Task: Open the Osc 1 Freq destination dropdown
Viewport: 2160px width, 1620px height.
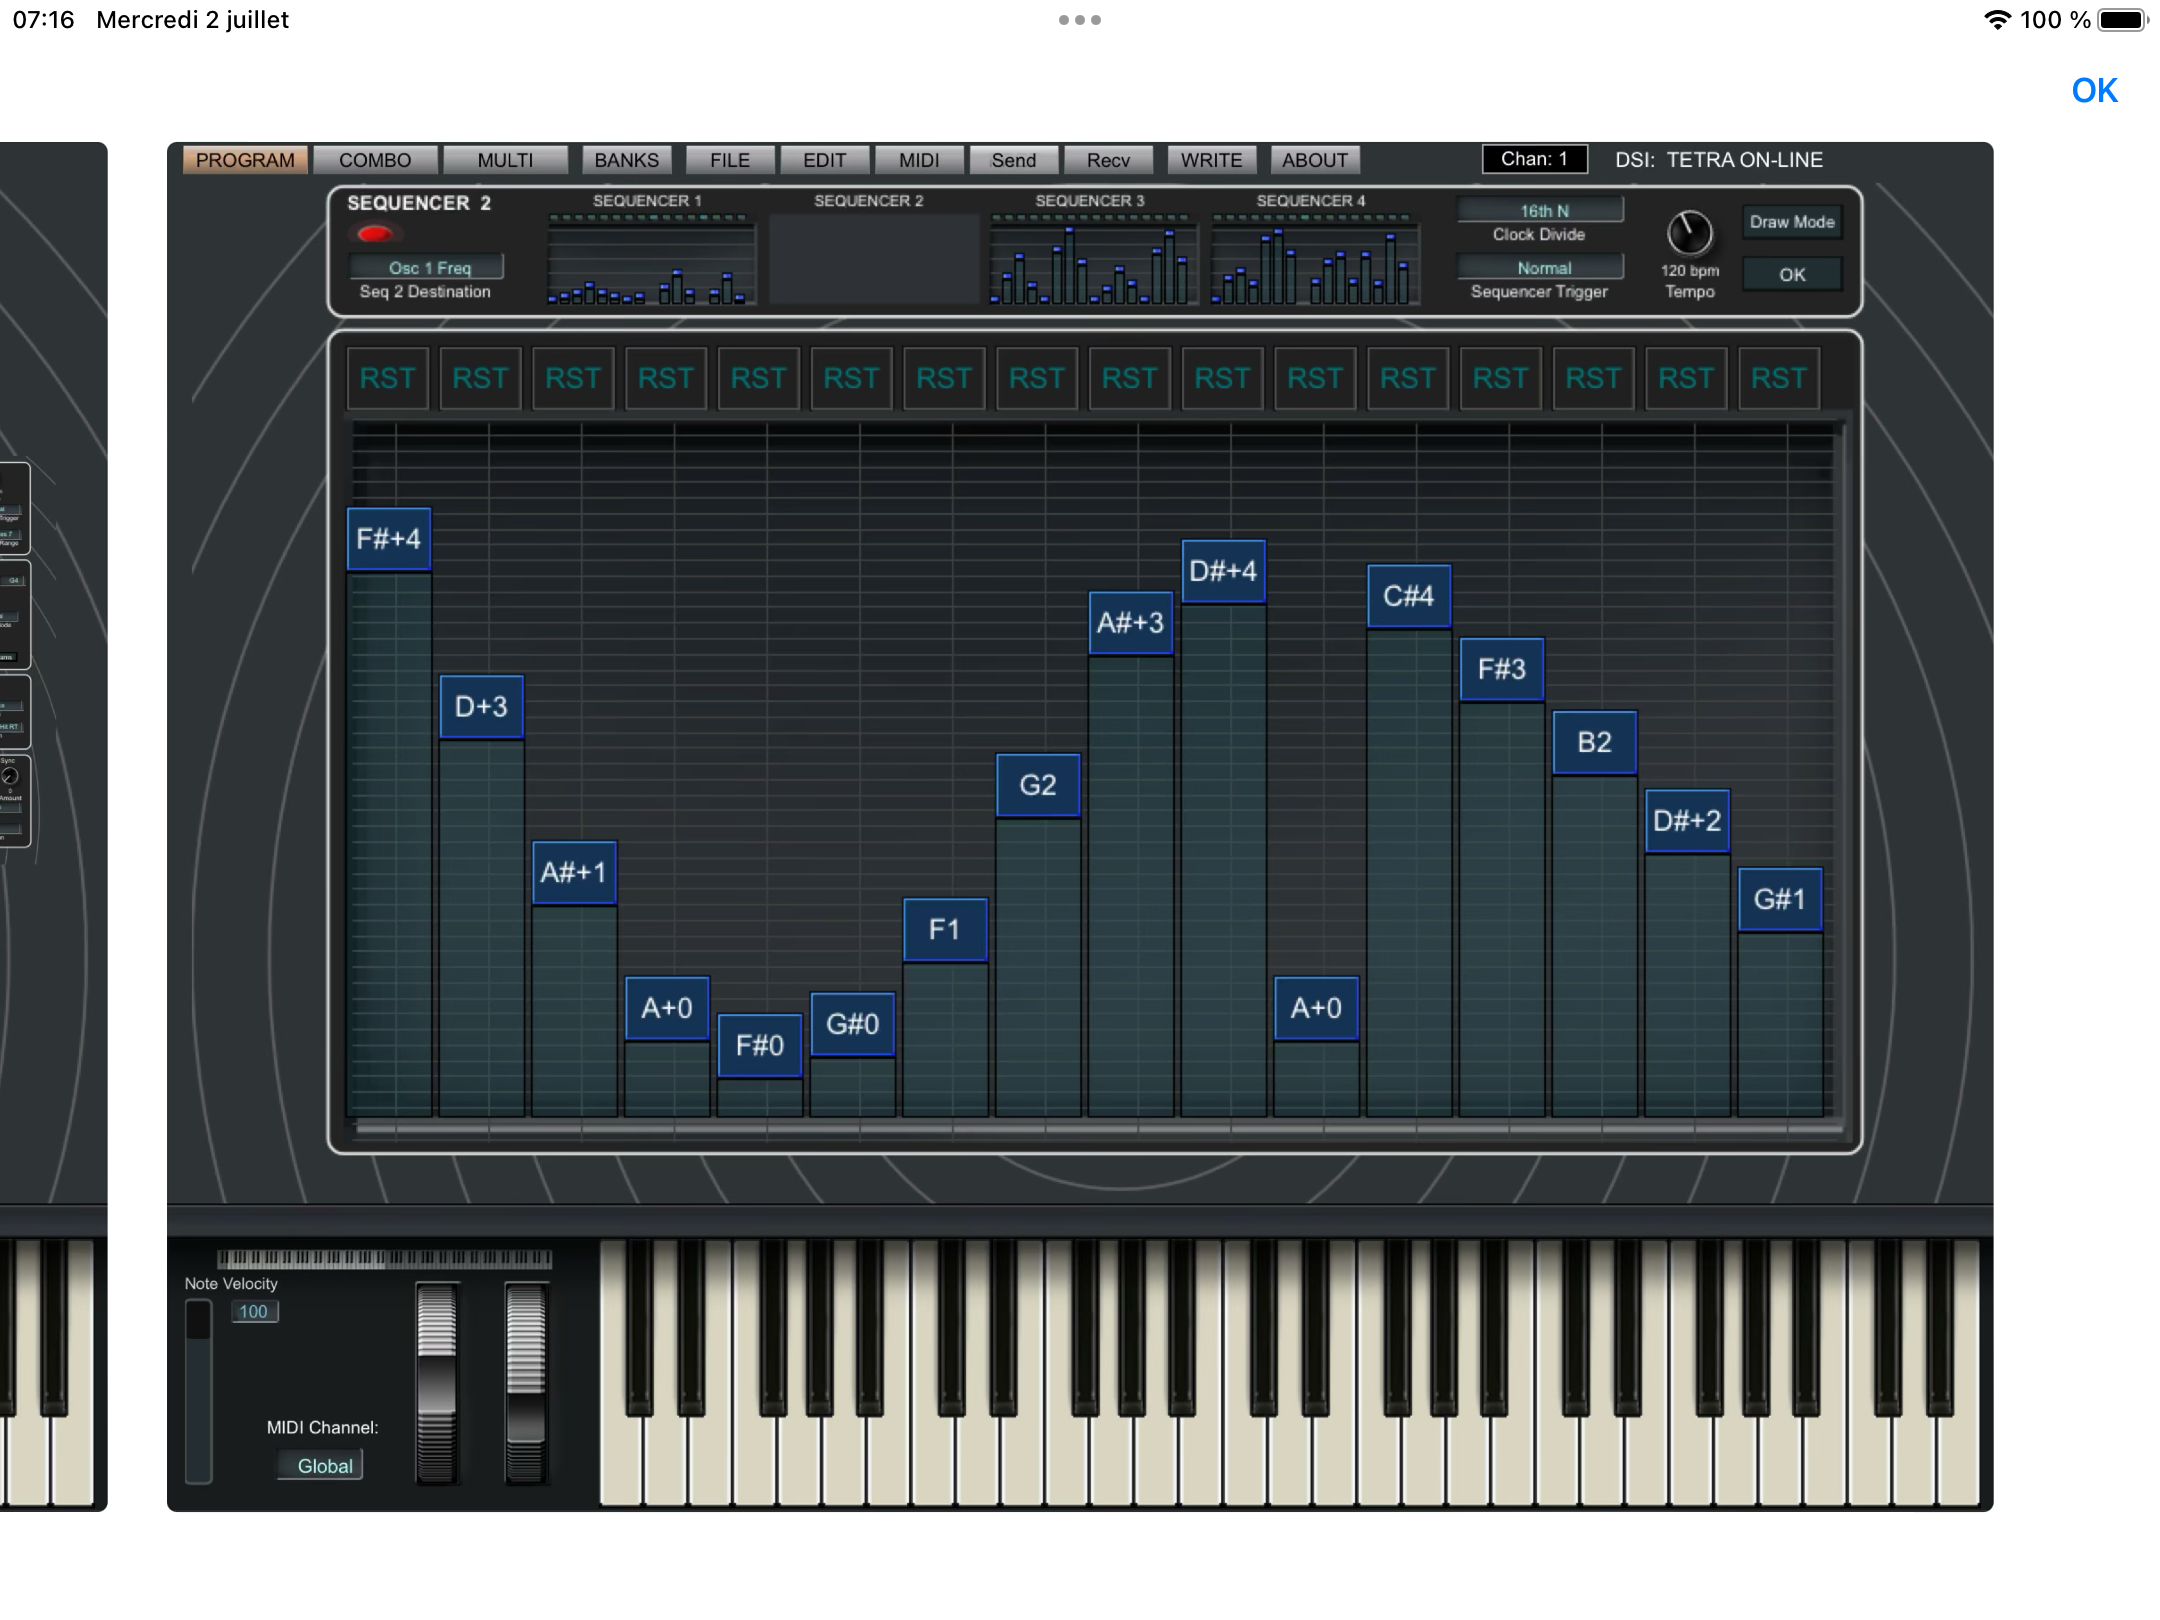Action: (x=427, y=267)
